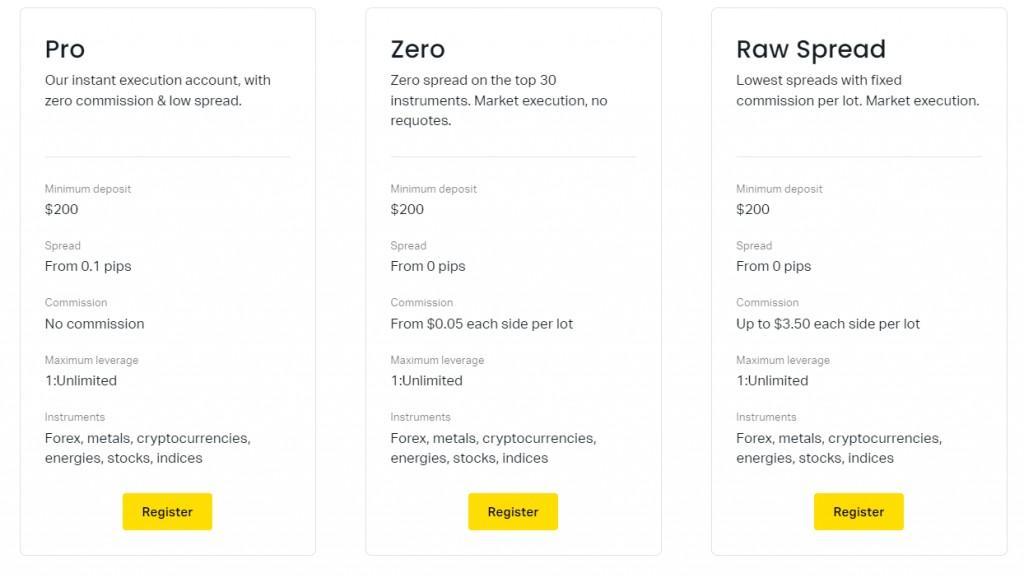The height and width of the screenshot is (578, 1024).
Task: Click 'Up to $3.50 each side per lot'
Action: [827, 323]
